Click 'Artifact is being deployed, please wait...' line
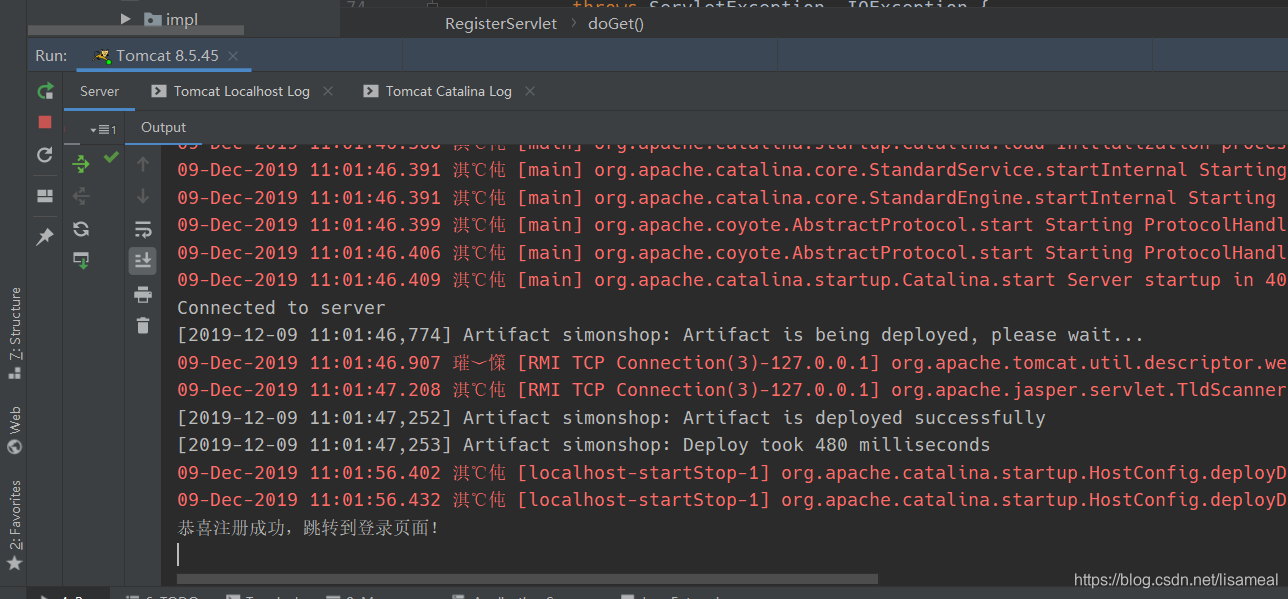Image resolution: width=1288 pixels, height=599 pixels. coord(660,335)
